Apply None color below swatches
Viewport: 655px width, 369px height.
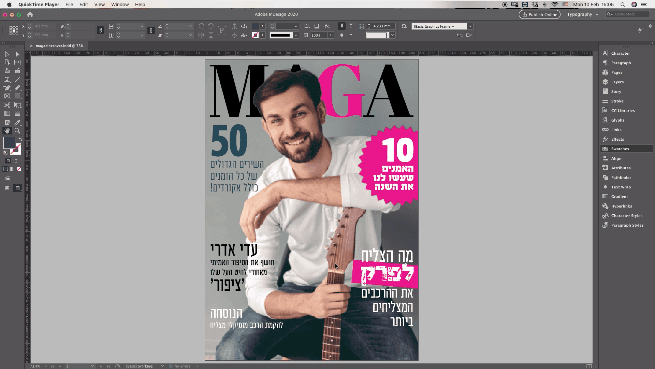pos(19,169)
